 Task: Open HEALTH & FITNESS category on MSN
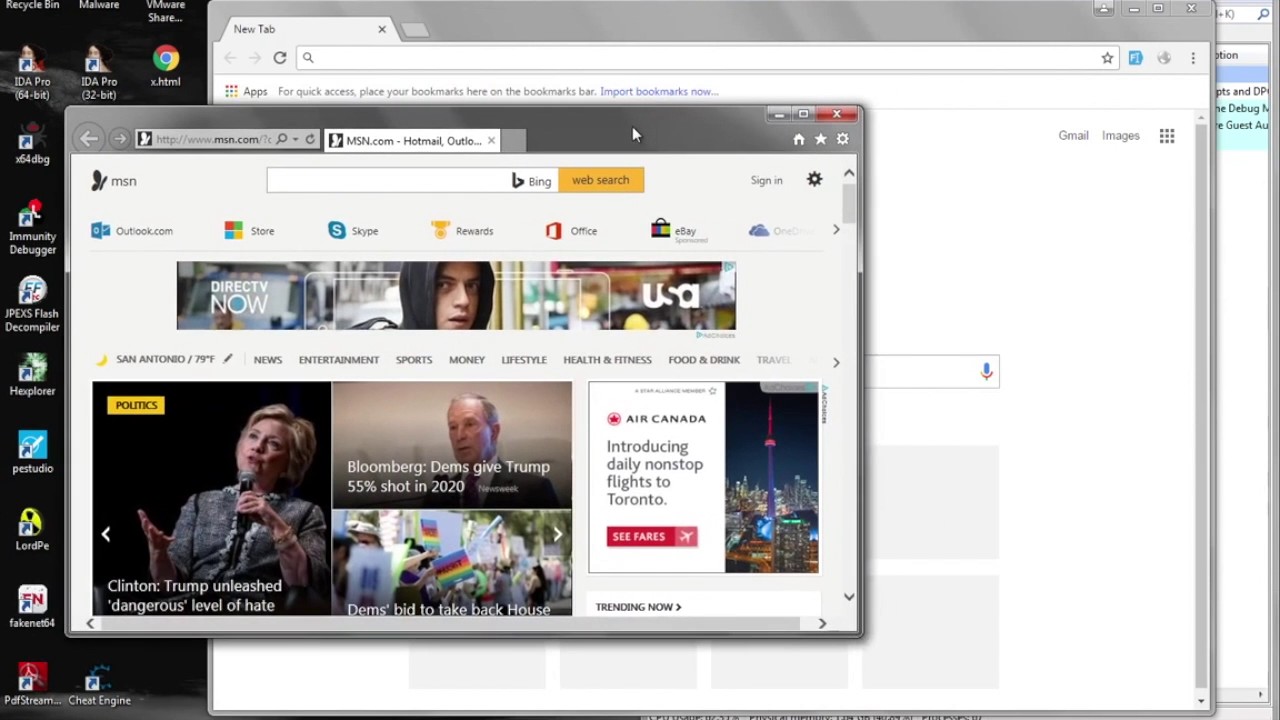pyautogui.click(x=607, y=360)
